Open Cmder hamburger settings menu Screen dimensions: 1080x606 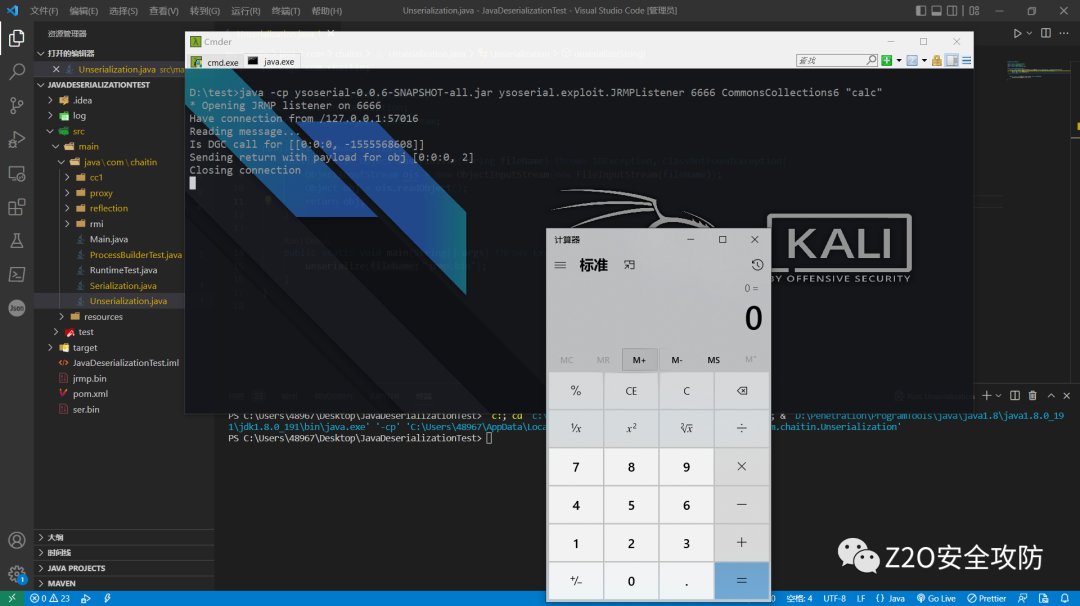pos(967,61)
